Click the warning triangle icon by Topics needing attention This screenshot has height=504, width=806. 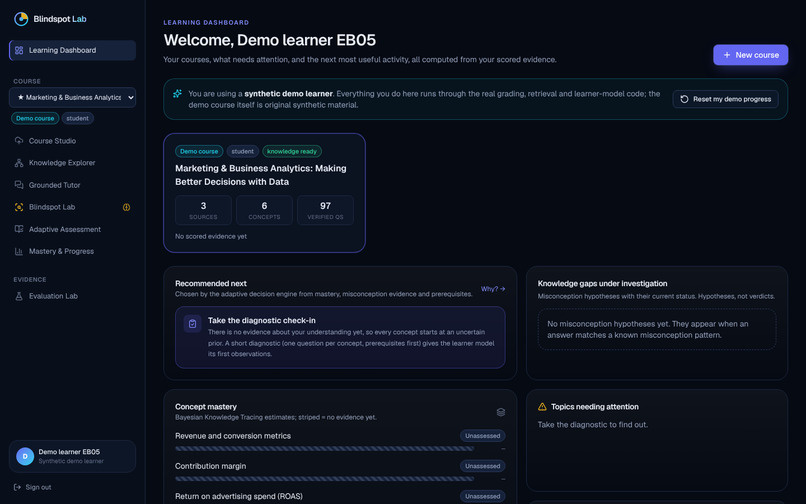[542, 407]
